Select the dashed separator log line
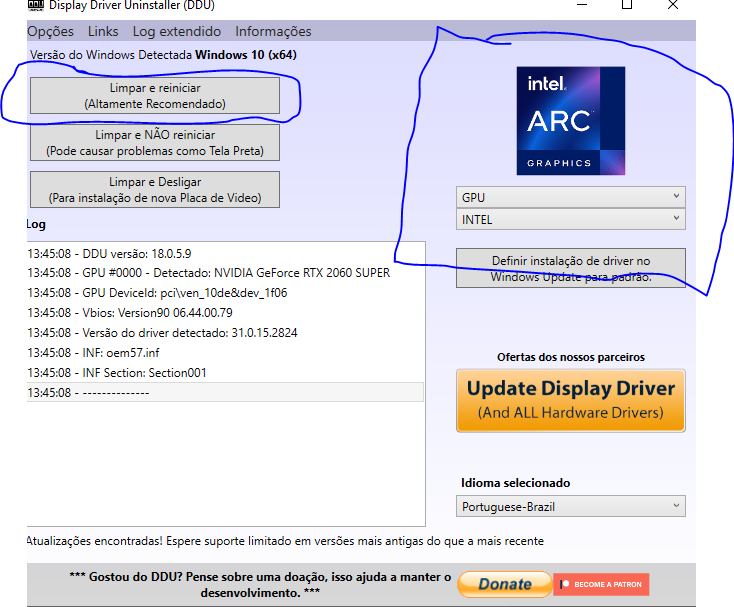 point(226,392)
